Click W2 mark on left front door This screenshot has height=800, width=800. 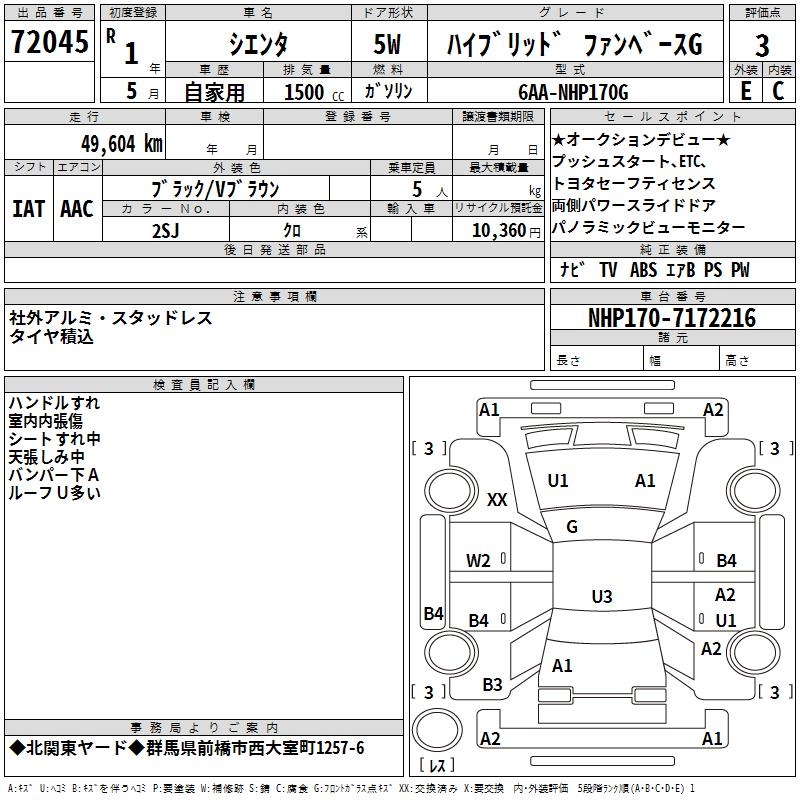click(x=478, y=561)
